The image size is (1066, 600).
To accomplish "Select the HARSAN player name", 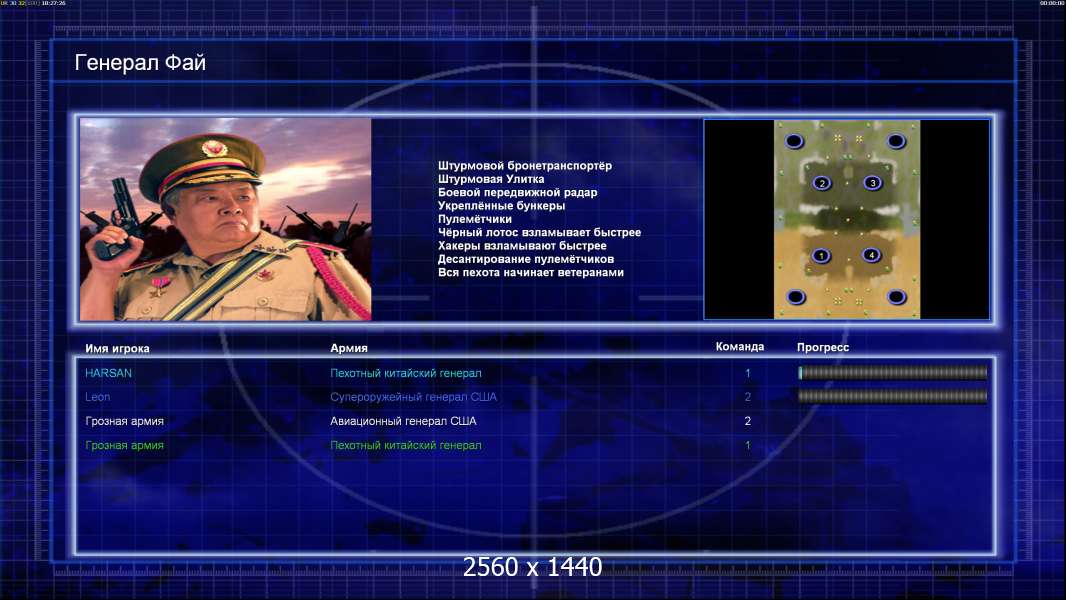I will [x=108, y=373].
